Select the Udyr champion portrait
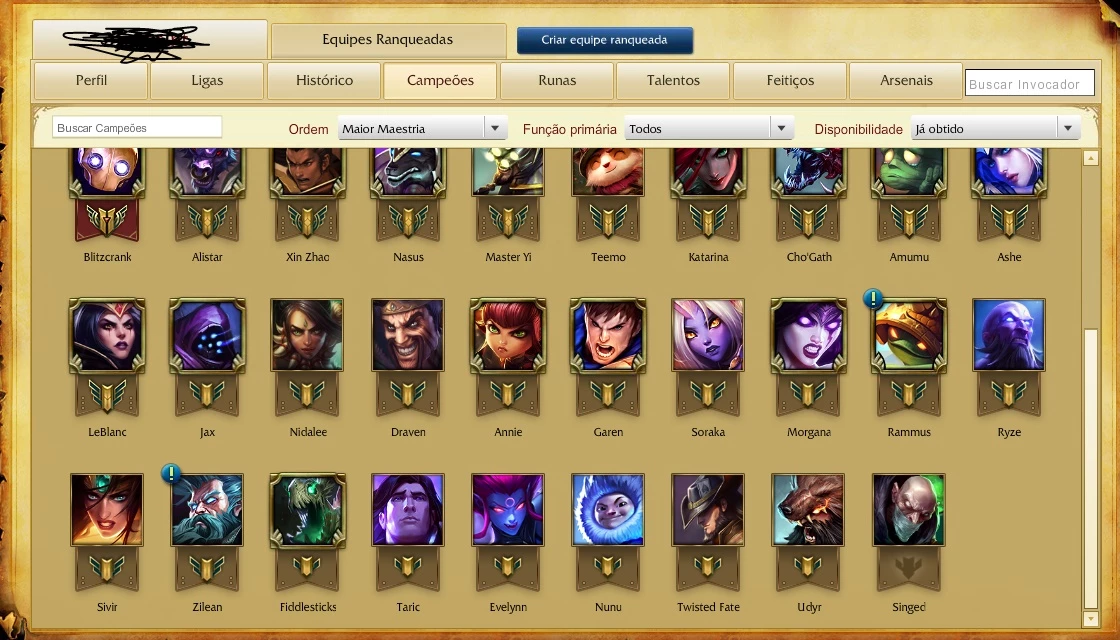The height and width of the screenshot is (640, 1120). [809, 510]
